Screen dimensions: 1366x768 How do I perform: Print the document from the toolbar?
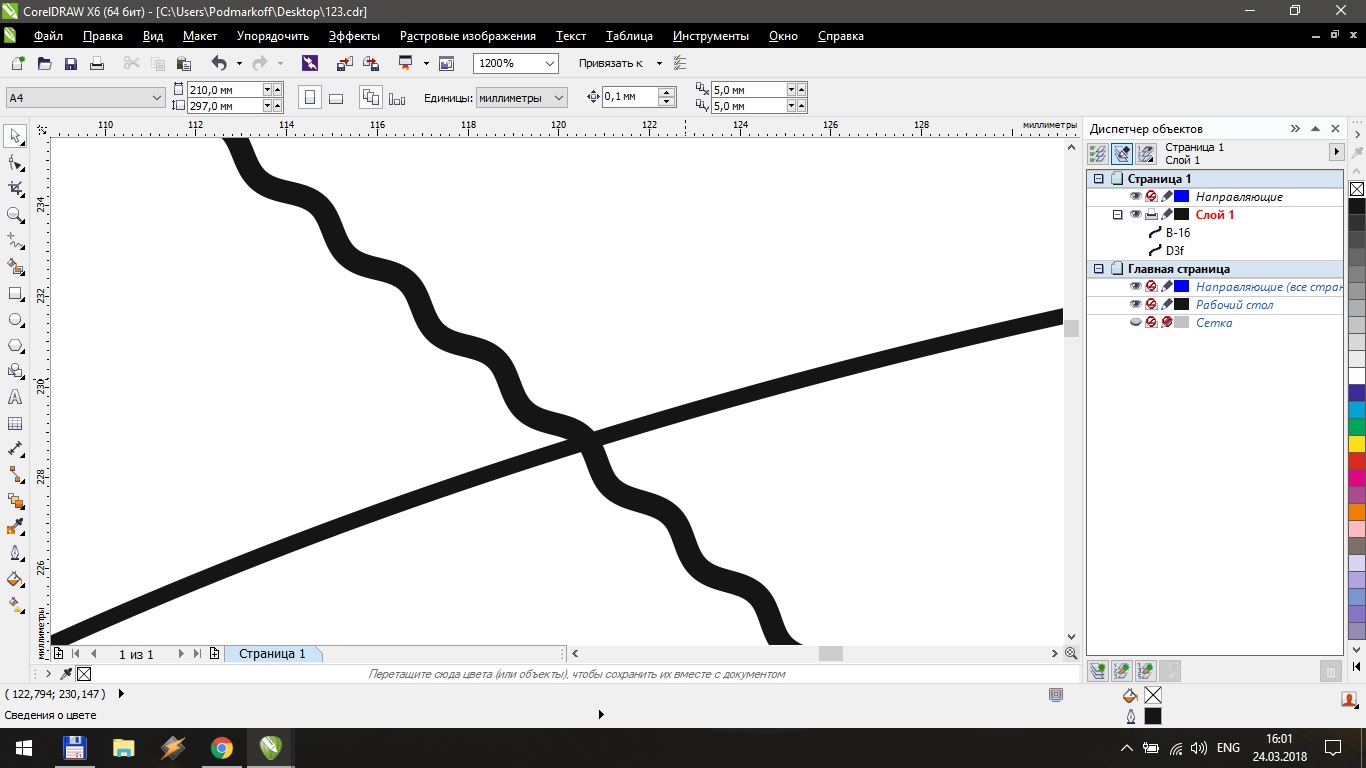[x=97, y=63]
